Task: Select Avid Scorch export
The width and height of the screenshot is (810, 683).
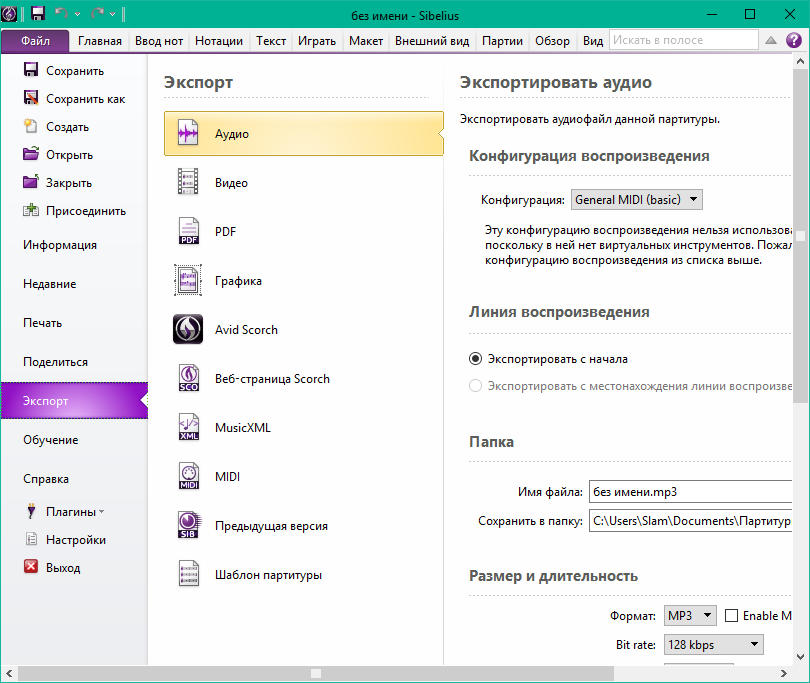Action: [x=304, y=330]
